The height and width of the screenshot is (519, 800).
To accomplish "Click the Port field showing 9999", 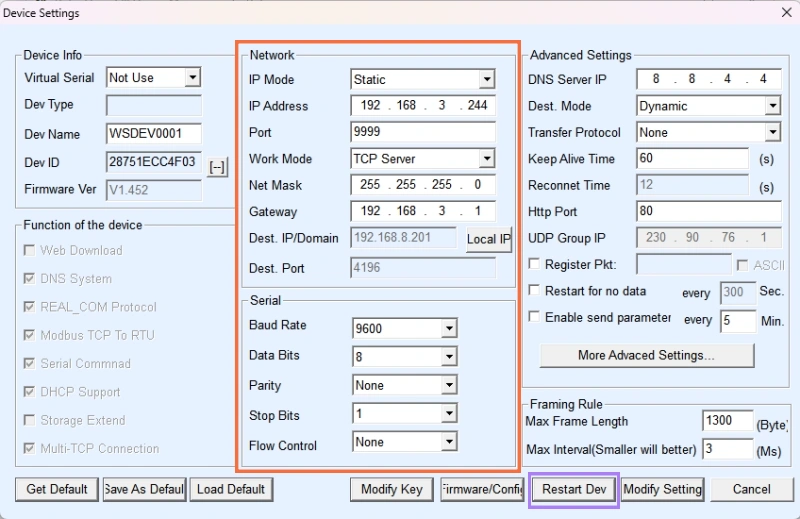I will click(x=423, y=132).
